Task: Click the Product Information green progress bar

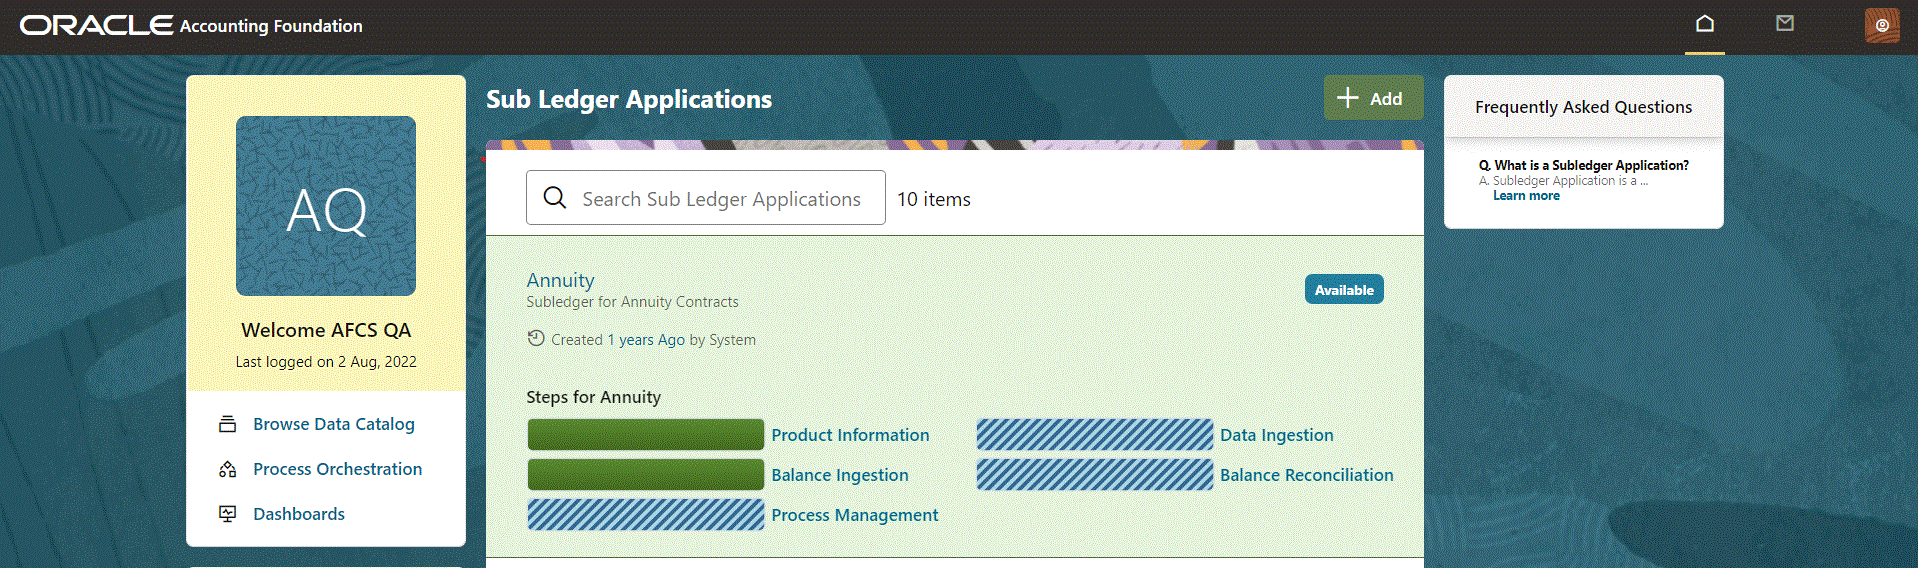Action: click(x=646, y=435)
